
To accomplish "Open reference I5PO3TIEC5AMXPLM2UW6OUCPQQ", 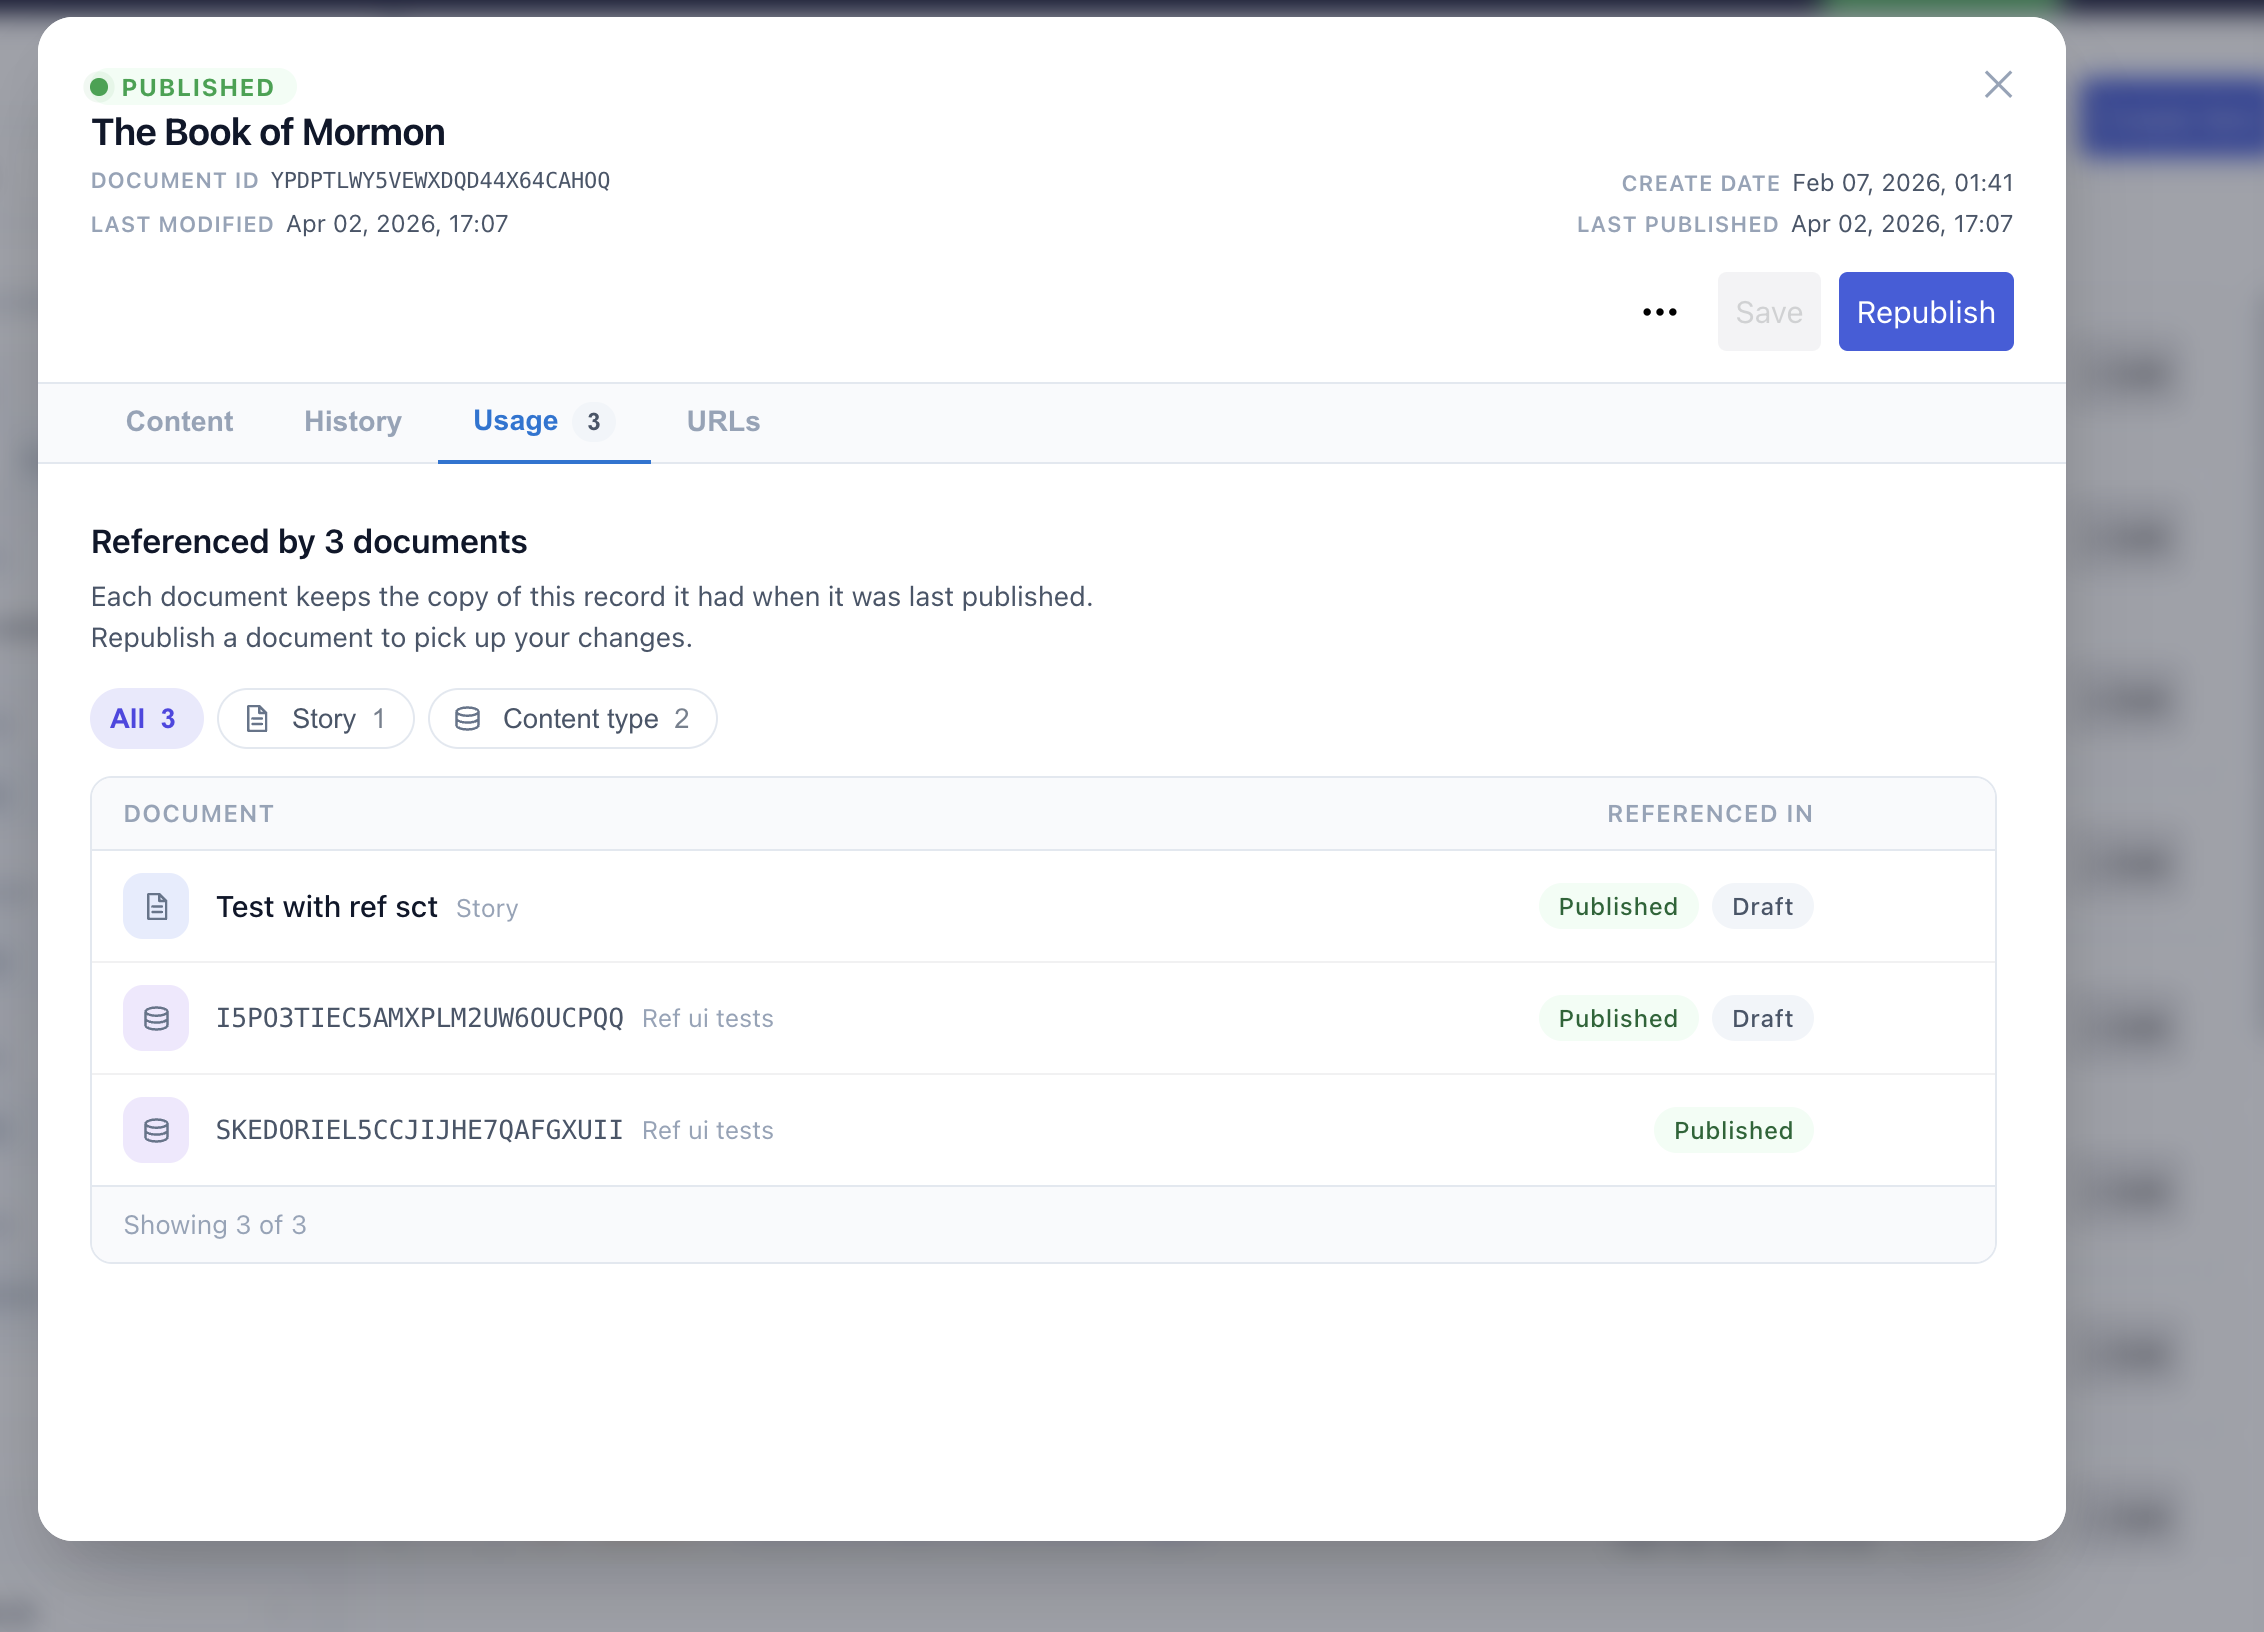I will coord(420,1018).
